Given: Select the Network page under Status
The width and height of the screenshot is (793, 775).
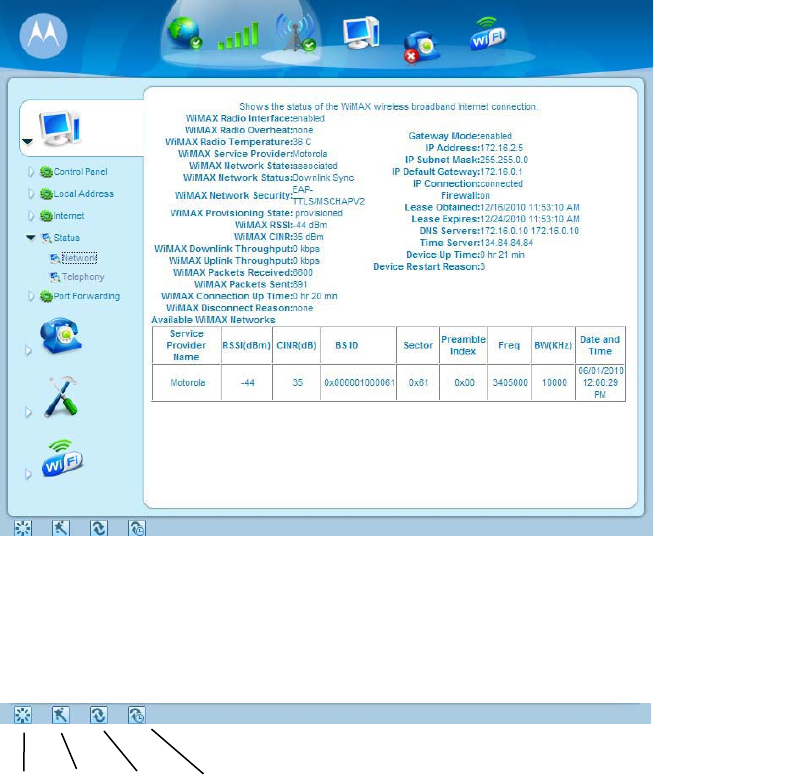Looking at the screenshot, I should pos(79,258).
